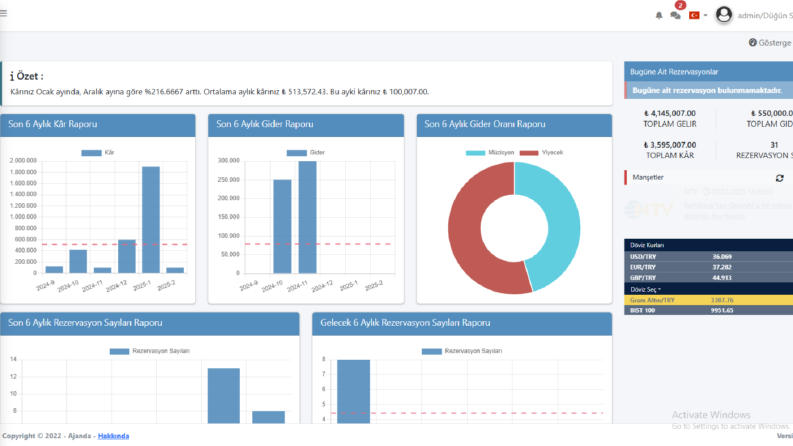This screenshot has height=446, width=793.
Task: Open the admin user avatar menu
Action: click(x=724, y=15)
